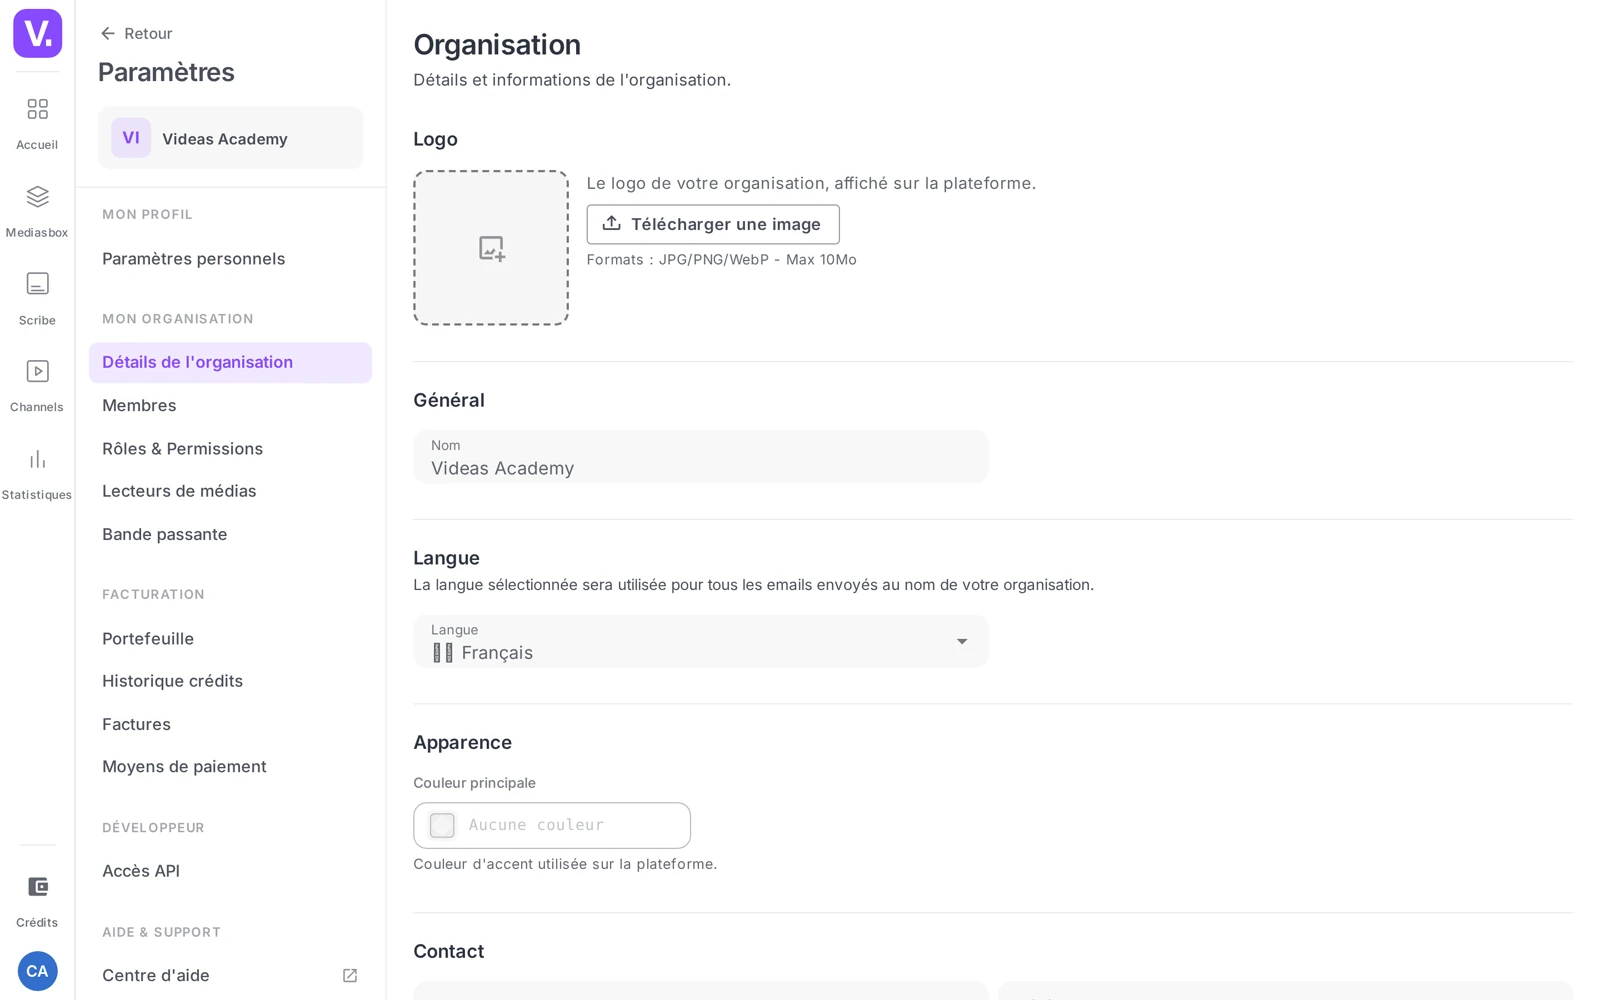Open the Mediasbox layers icon
Screen dimensions: 1600x1000
[37, 196]
